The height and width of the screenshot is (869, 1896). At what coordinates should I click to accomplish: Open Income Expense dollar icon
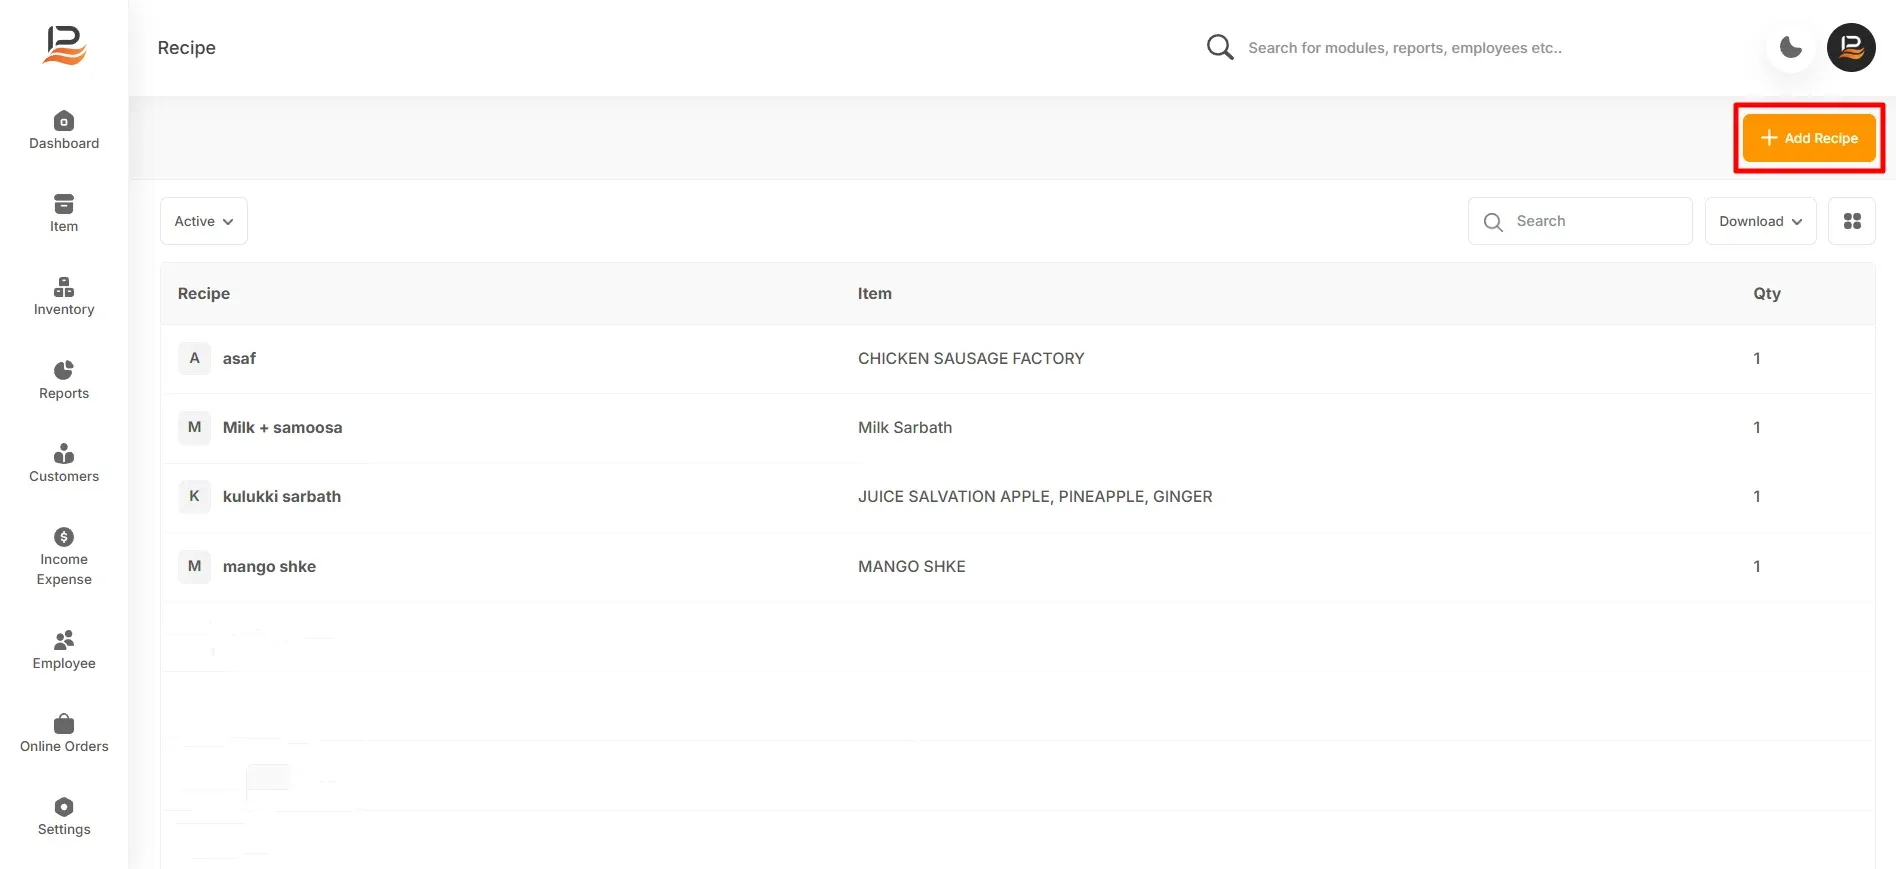click(64, 537)
